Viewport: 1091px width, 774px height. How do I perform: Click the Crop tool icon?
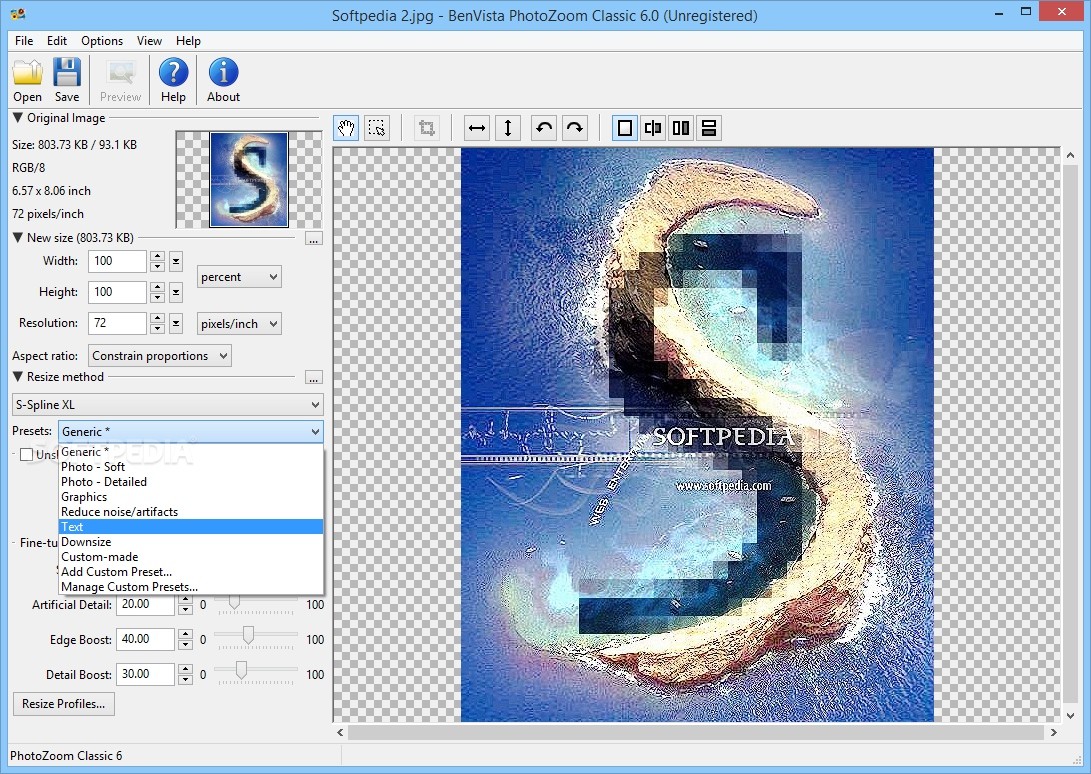[x=427, y=128]
